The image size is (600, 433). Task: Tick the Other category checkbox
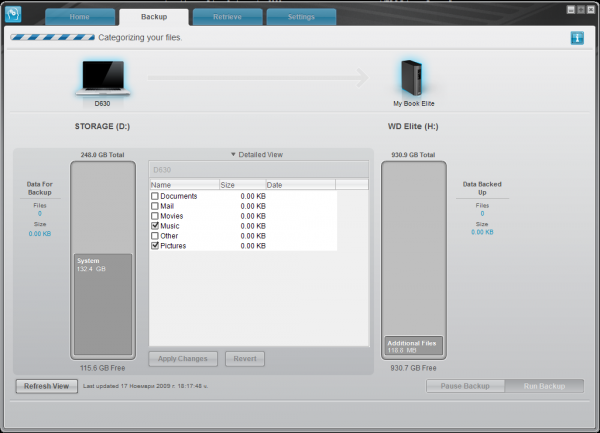tap(155, 236)
